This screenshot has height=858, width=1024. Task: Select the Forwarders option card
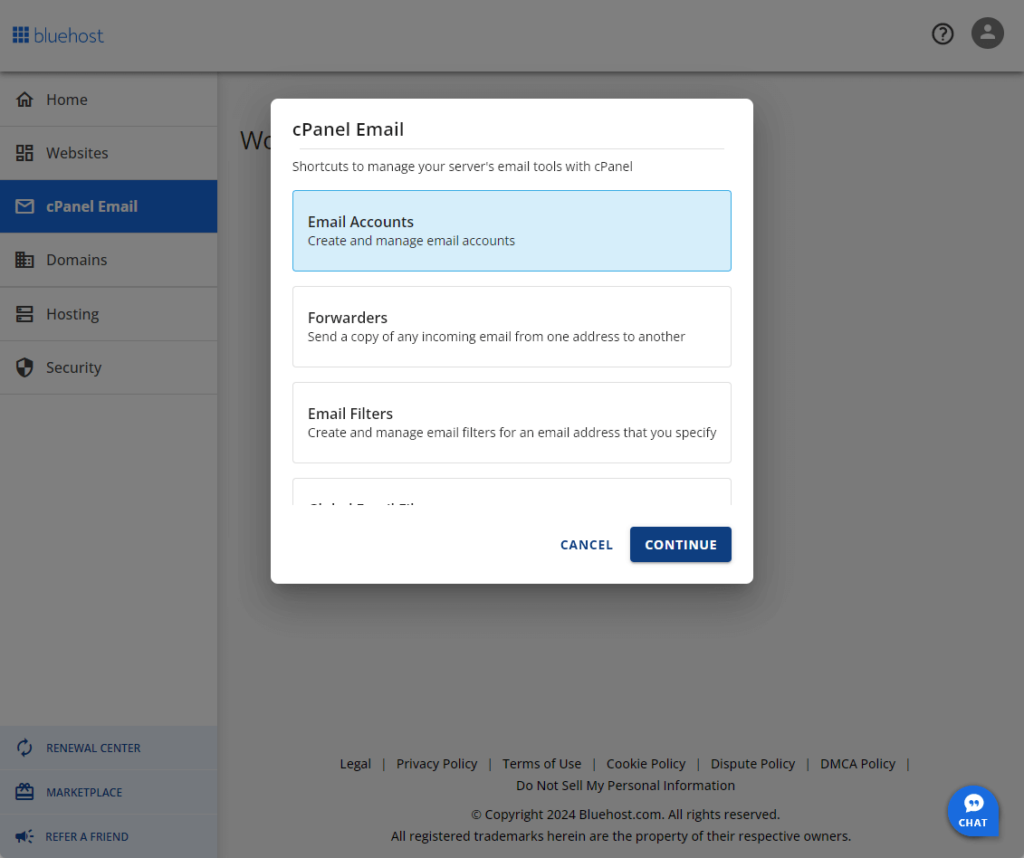[x=512, y=326]
